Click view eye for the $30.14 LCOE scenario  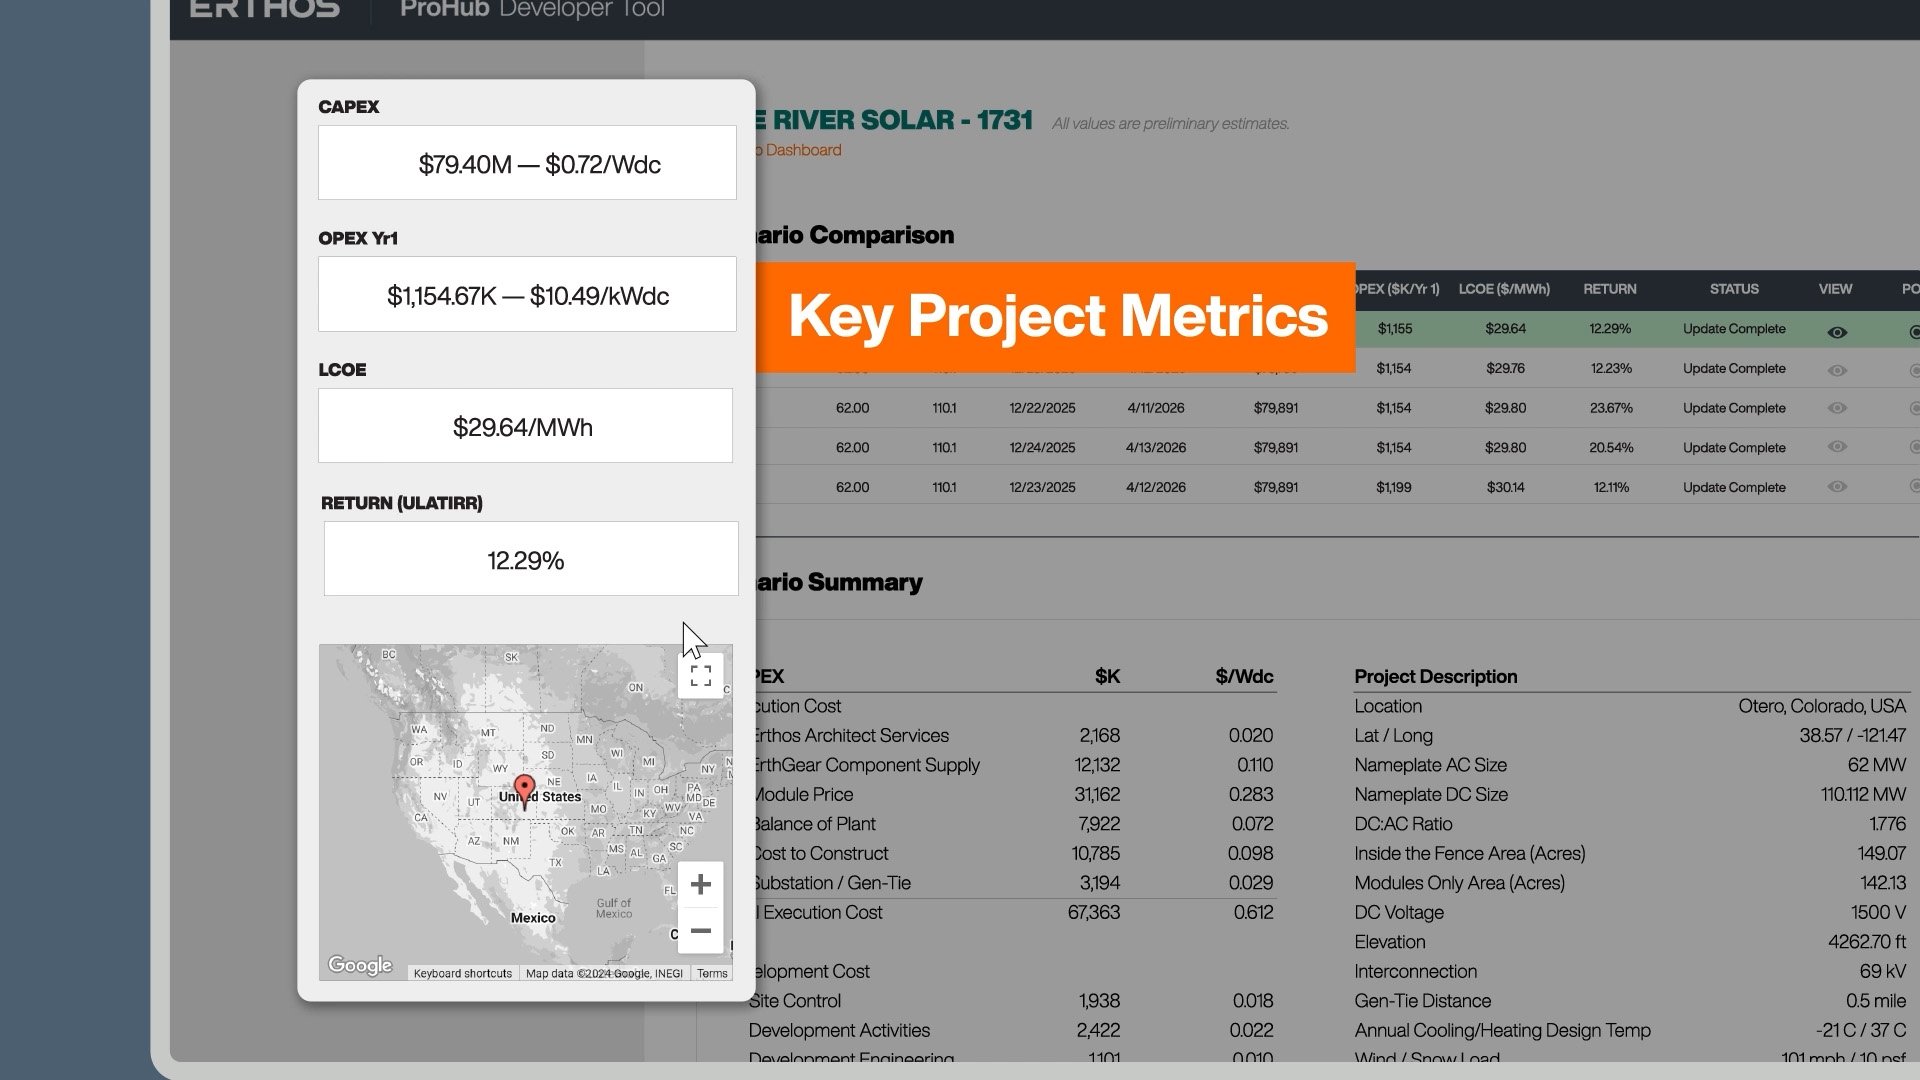(x=1837, y=487)
